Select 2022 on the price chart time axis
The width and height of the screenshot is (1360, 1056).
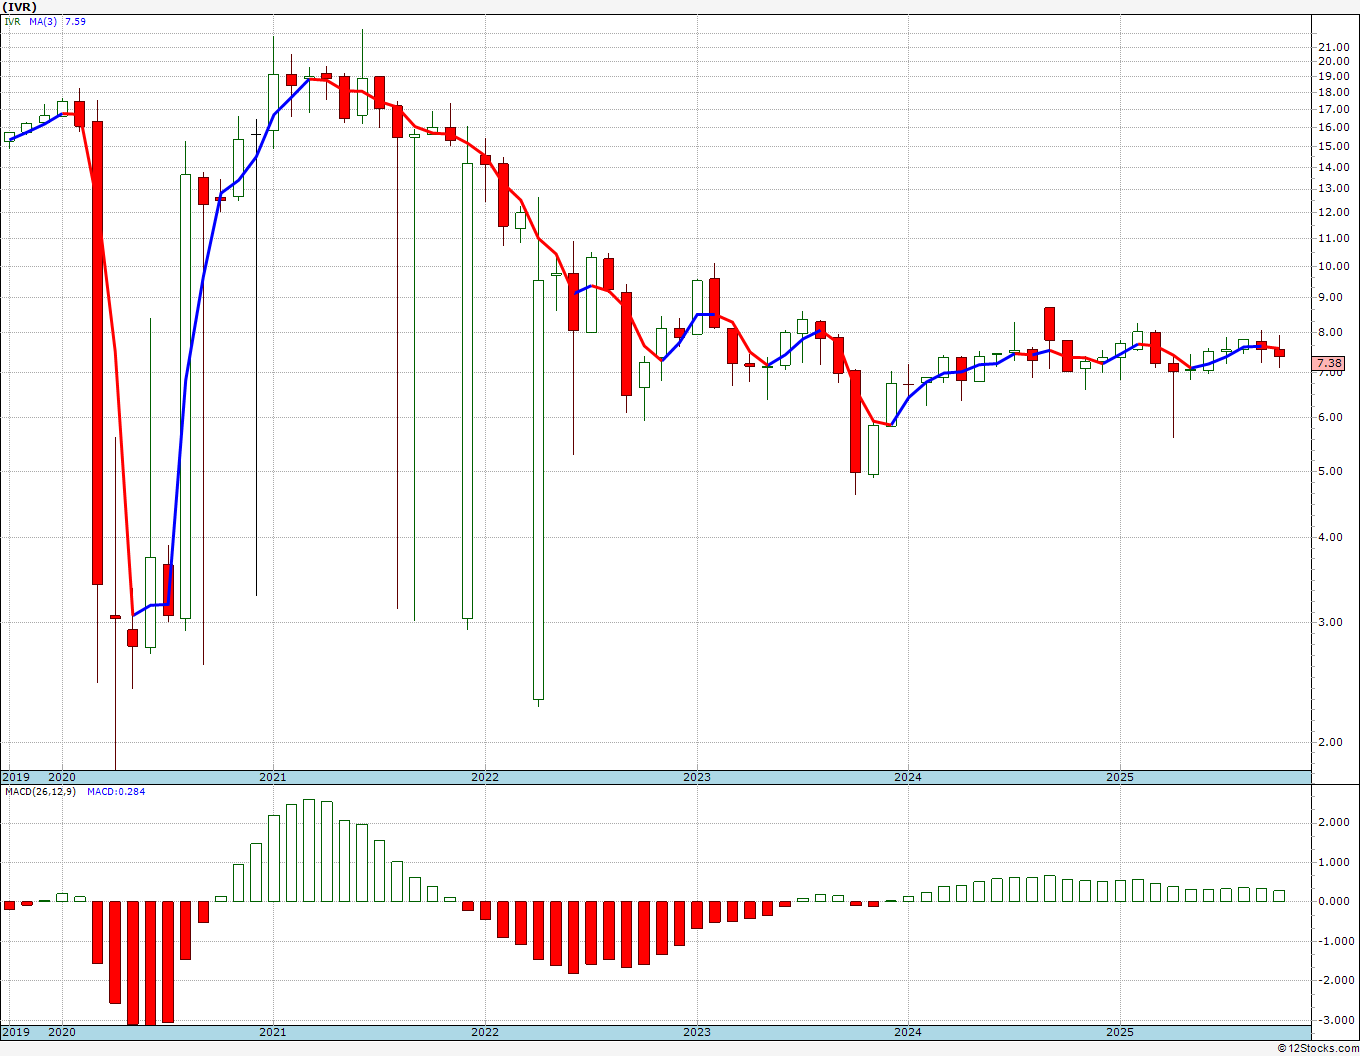point(485,777)
